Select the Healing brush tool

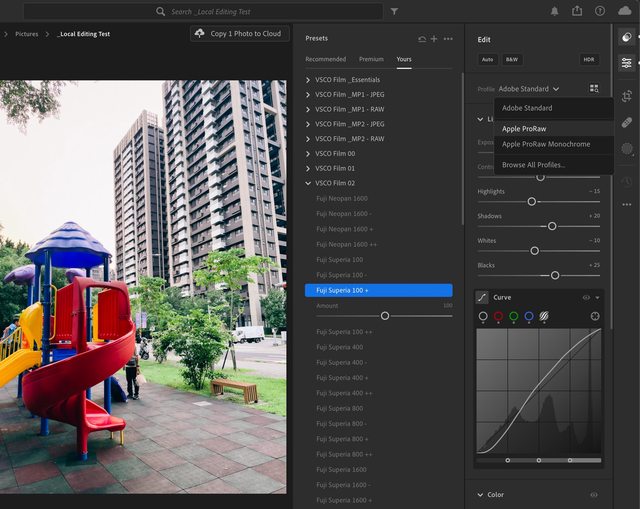[627, 122]
